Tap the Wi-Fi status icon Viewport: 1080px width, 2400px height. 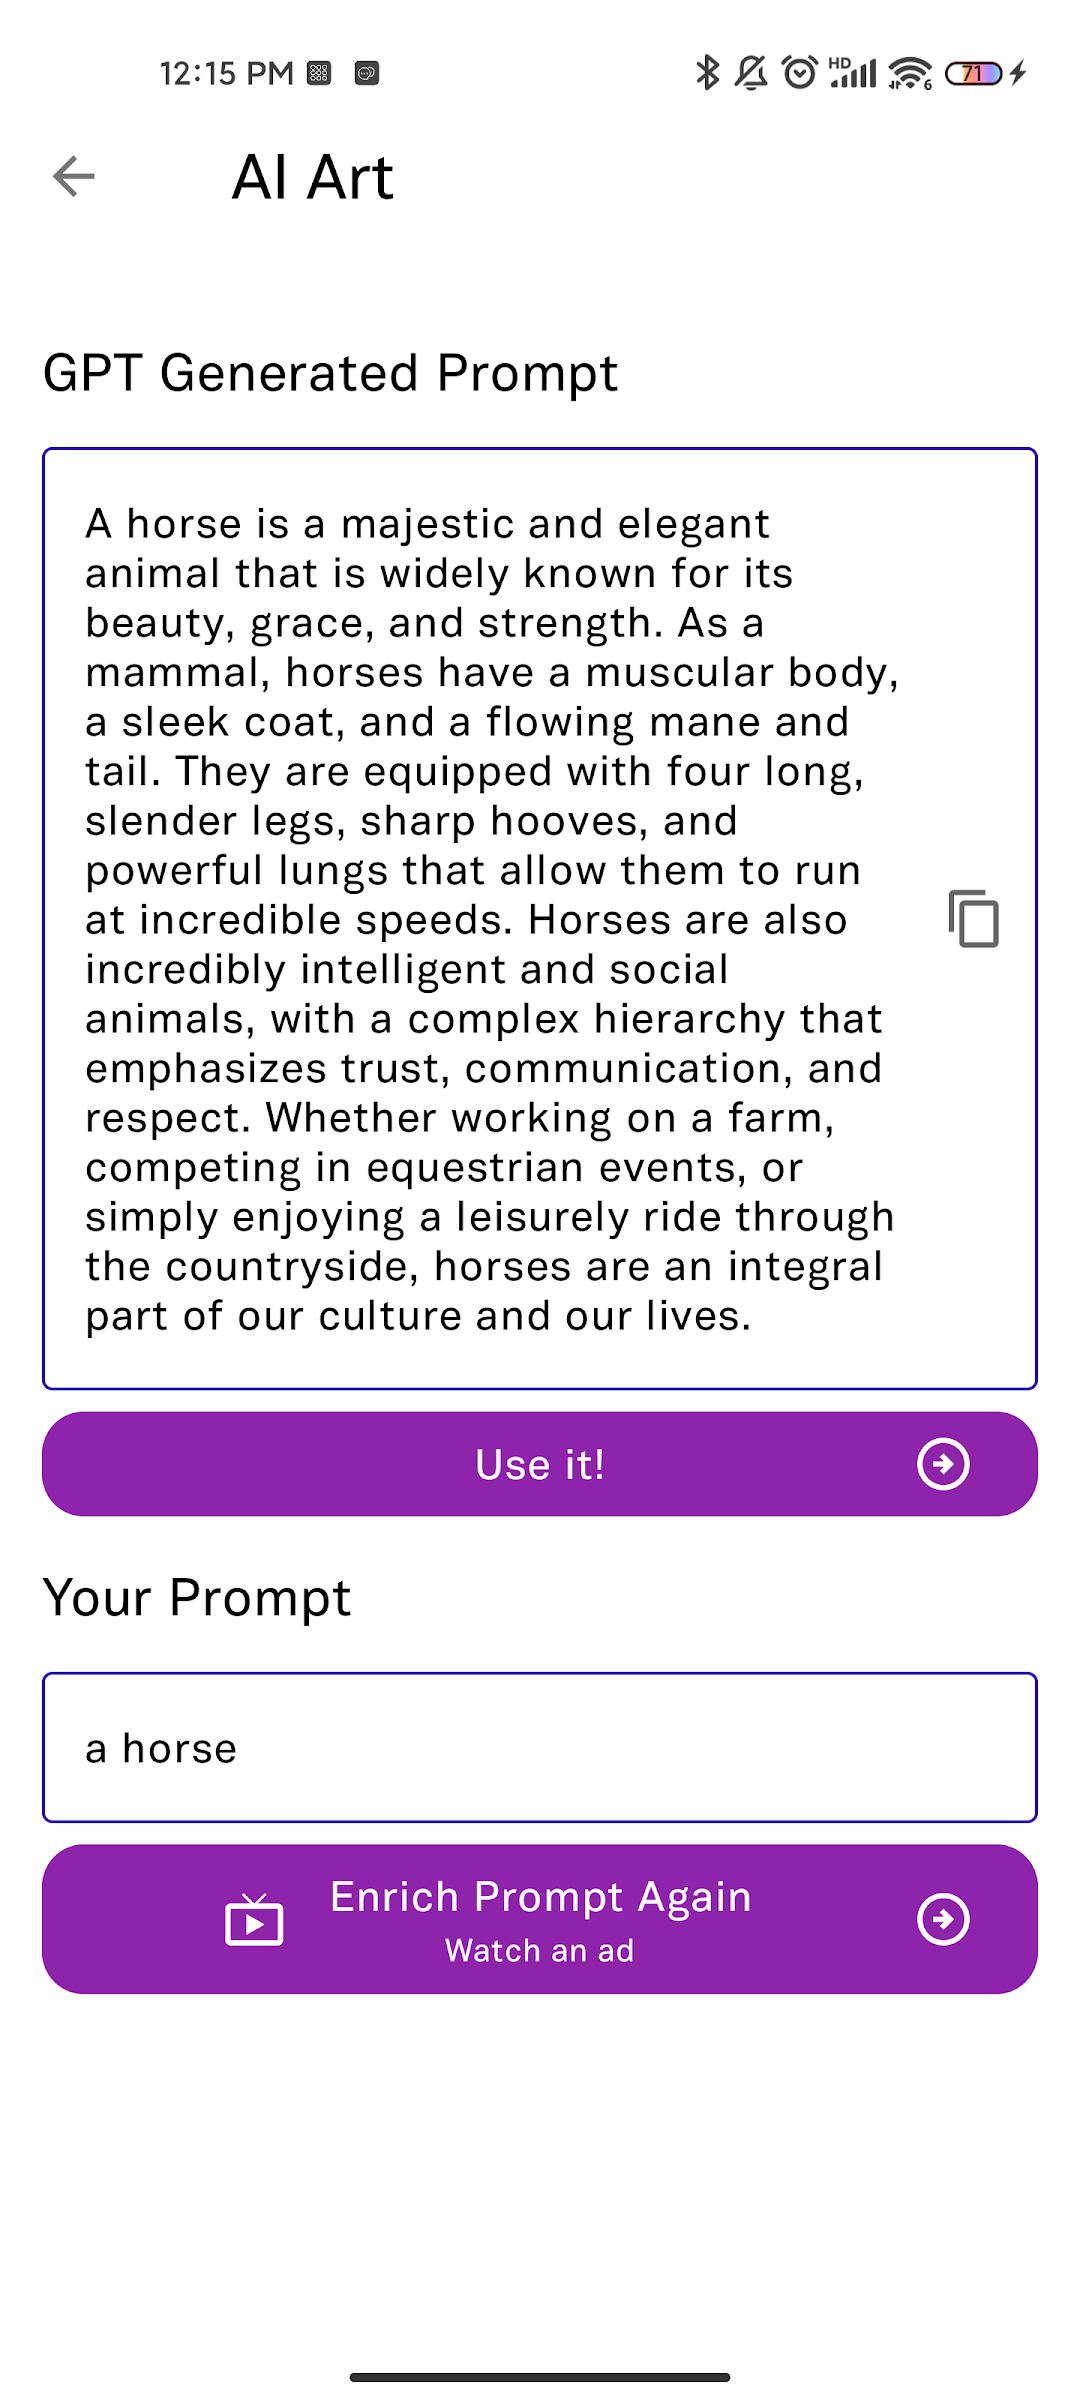point(910,73)
